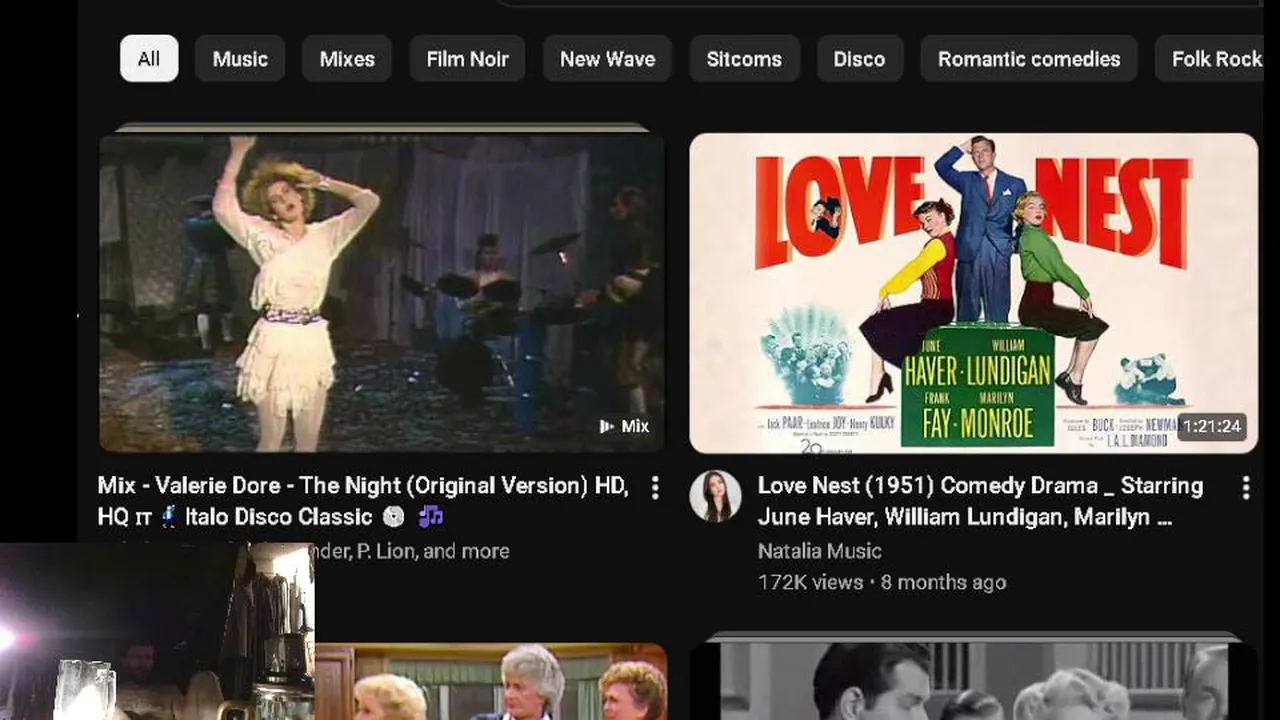Open options menu for Valerie Dore mix
This screenshot has height=720, width=1280.
(x=655, y=488)
